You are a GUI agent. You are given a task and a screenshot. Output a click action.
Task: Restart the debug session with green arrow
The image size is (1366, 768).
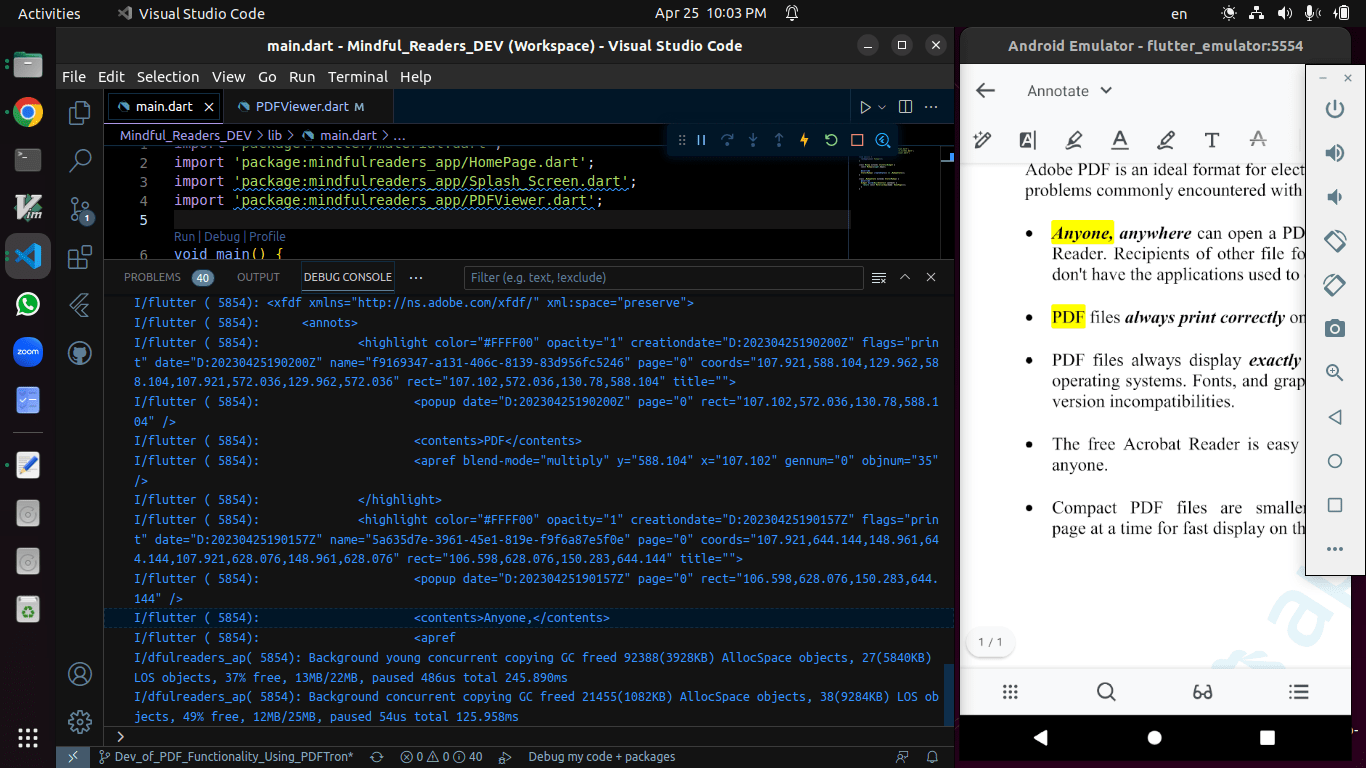pyautogui.click(x=831, y=141)
